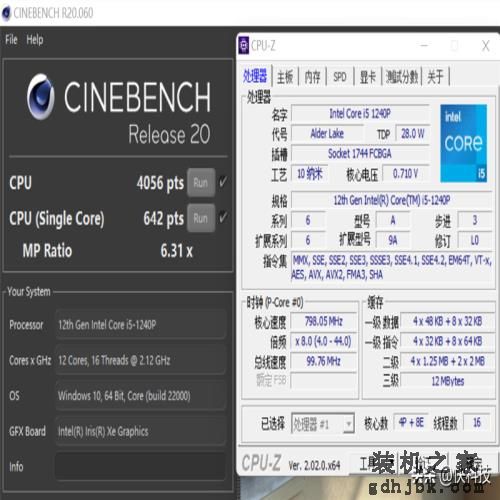The image size is (500, 500).
Task: Run the CPU multi-core benchmark
Action: tap(201, 183)
